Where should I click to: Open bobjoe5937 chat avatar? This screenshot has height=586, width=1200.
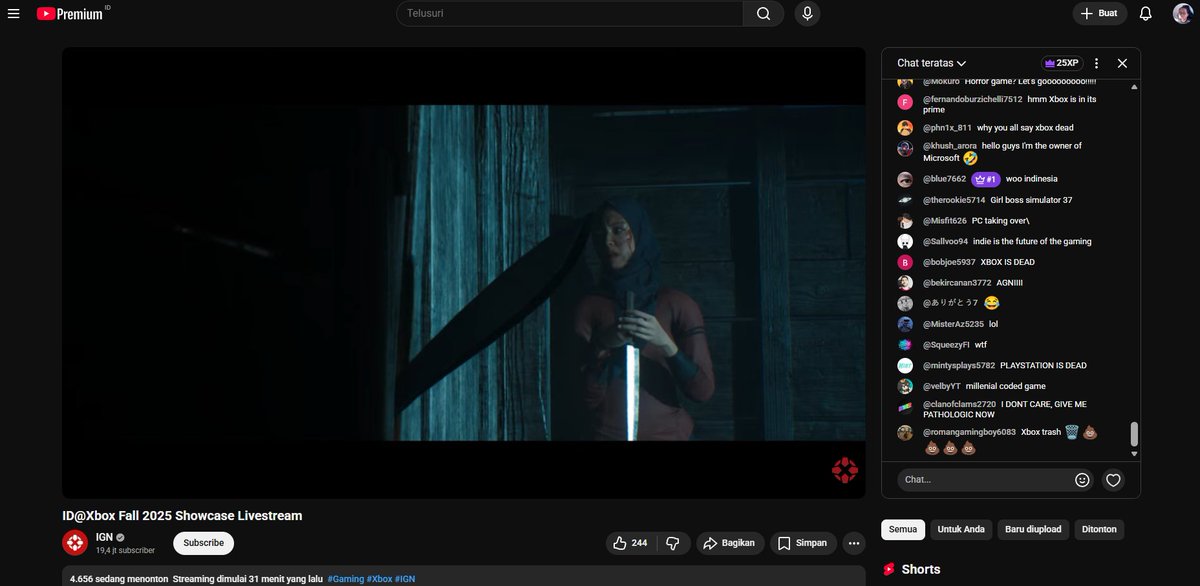pyautogui.click(x=905, y=262)
